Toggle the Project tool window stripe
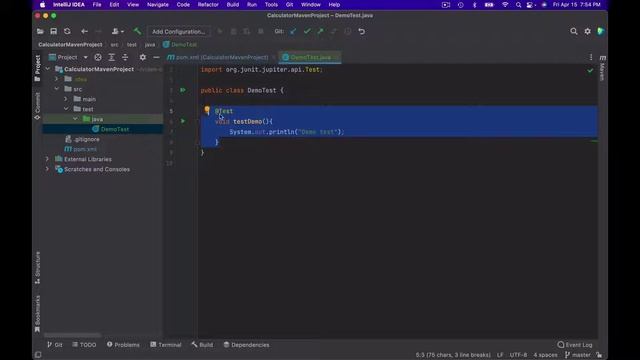 38,68
